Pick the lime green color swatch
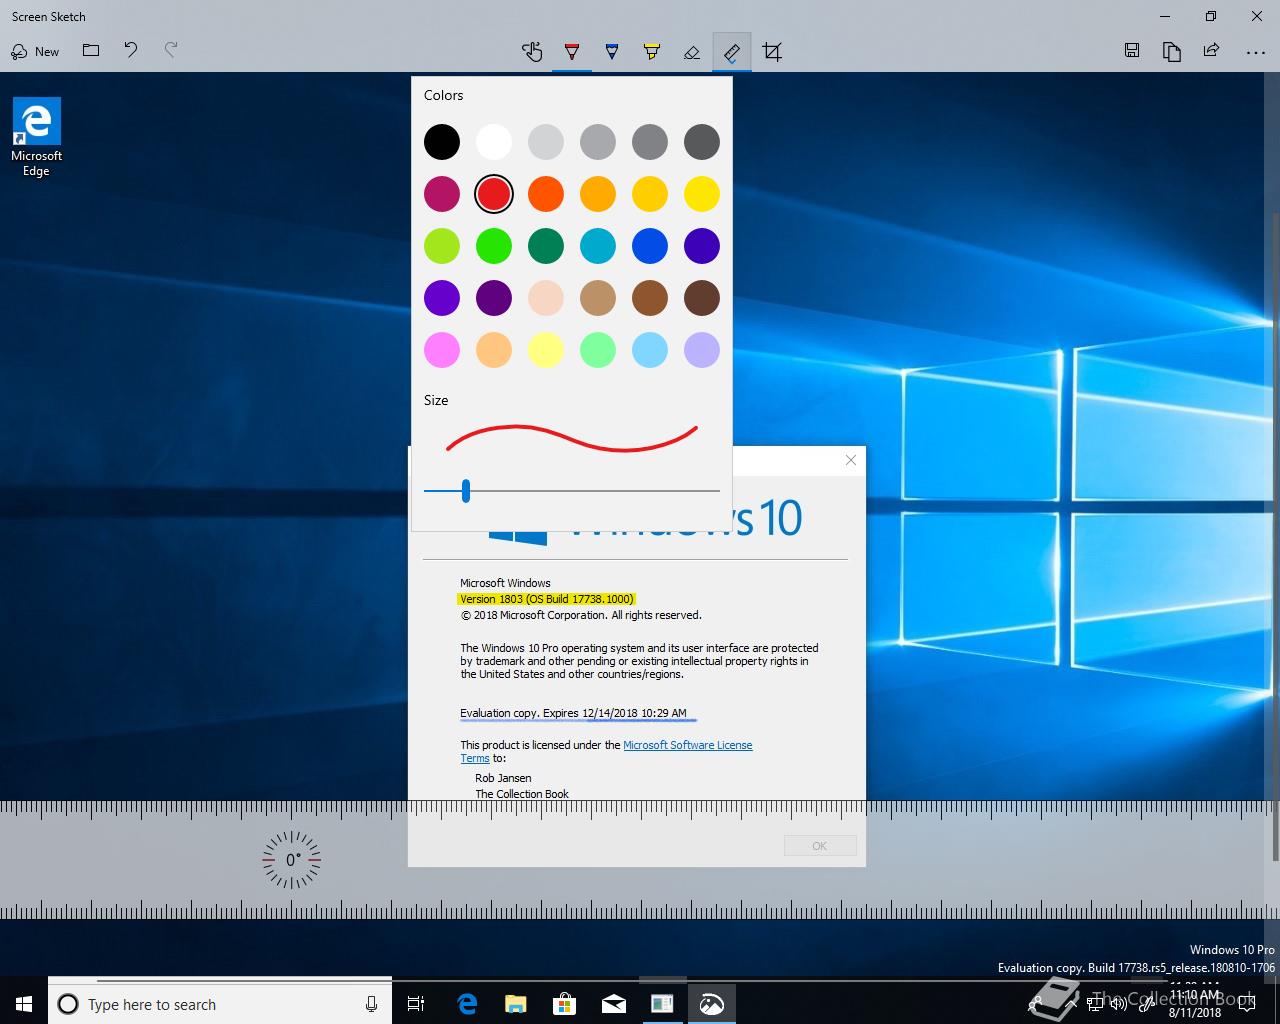This screenshot has width=1280, height=1024. tap(442, 246)
